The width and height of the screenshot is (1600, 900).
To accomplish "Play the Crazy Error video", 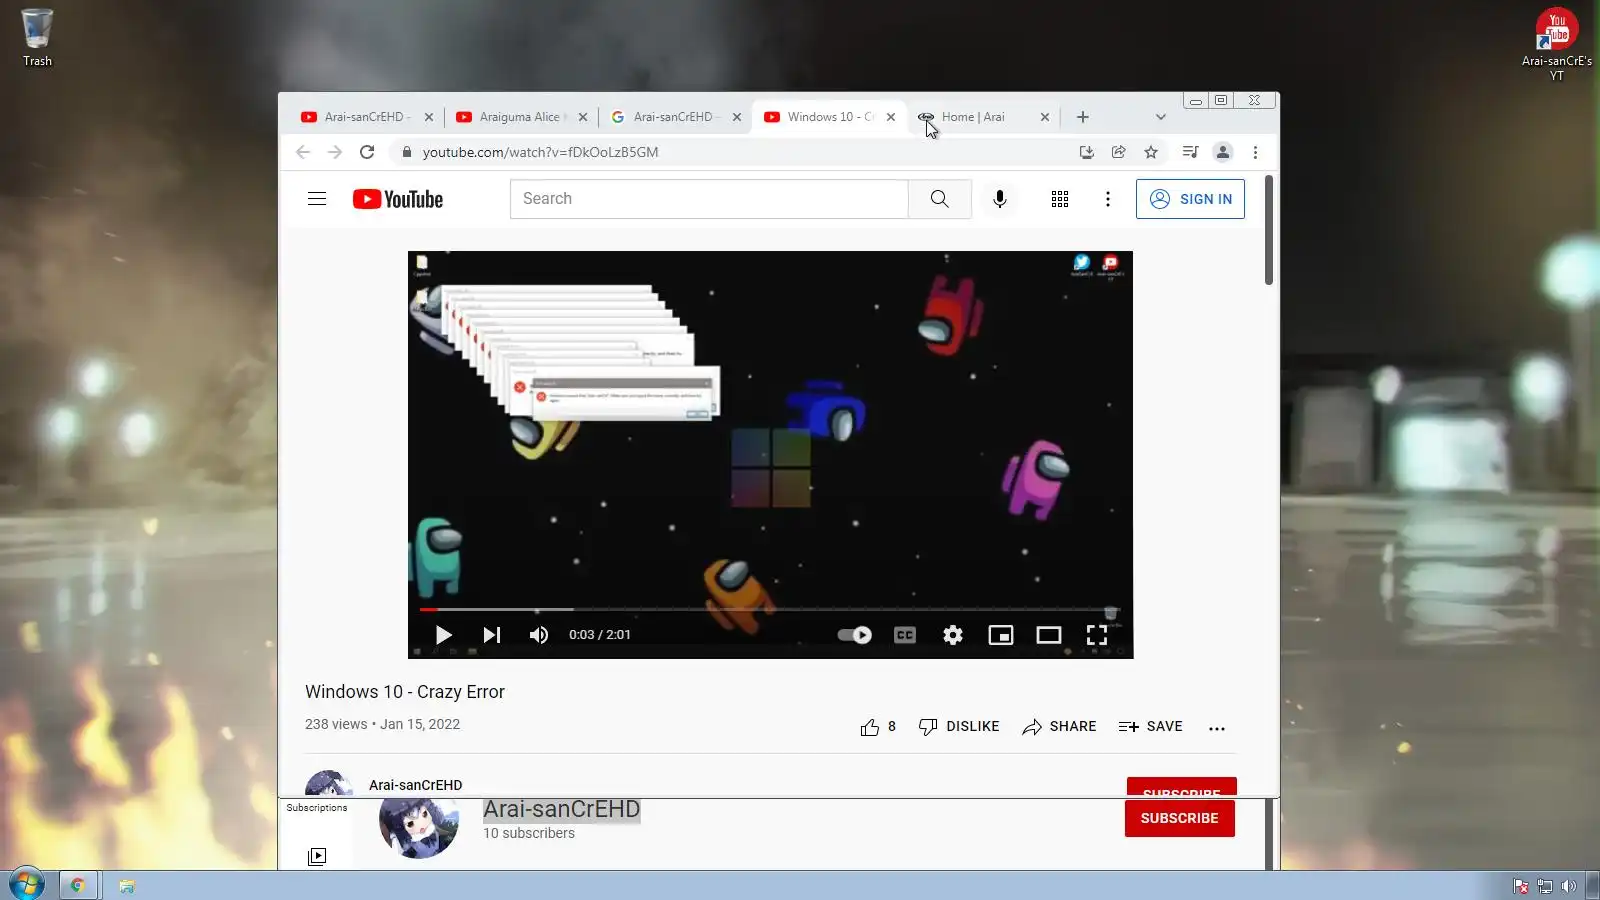I will 443,635.
